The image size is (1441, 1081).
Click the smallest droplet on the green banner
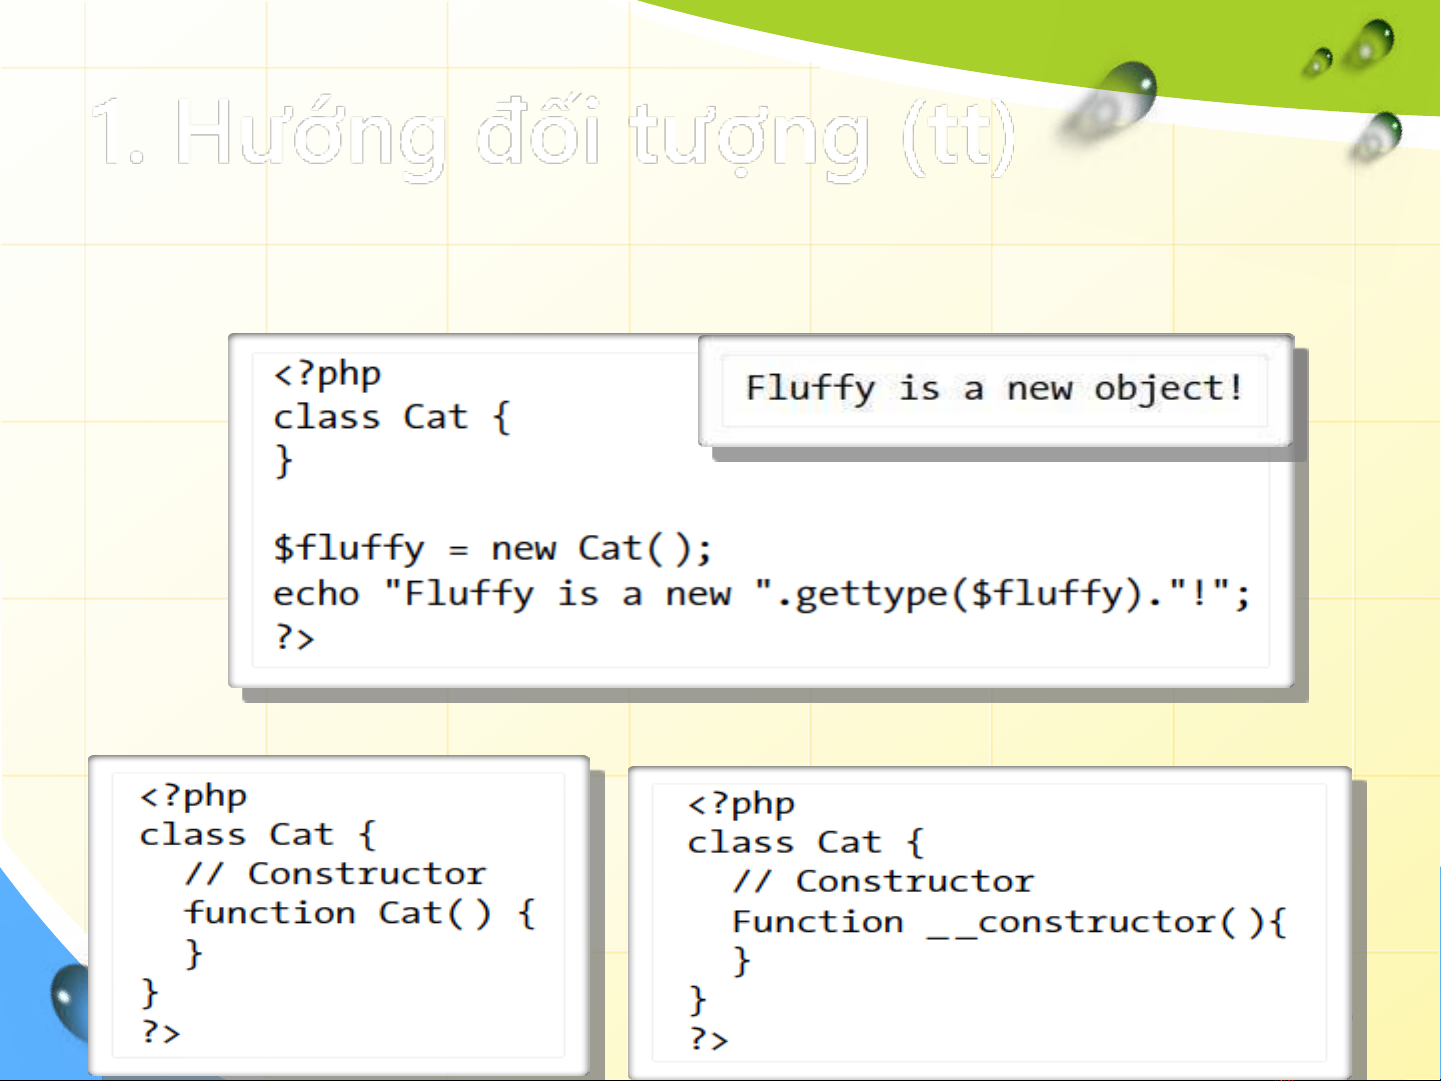(x=1318, y=62)
